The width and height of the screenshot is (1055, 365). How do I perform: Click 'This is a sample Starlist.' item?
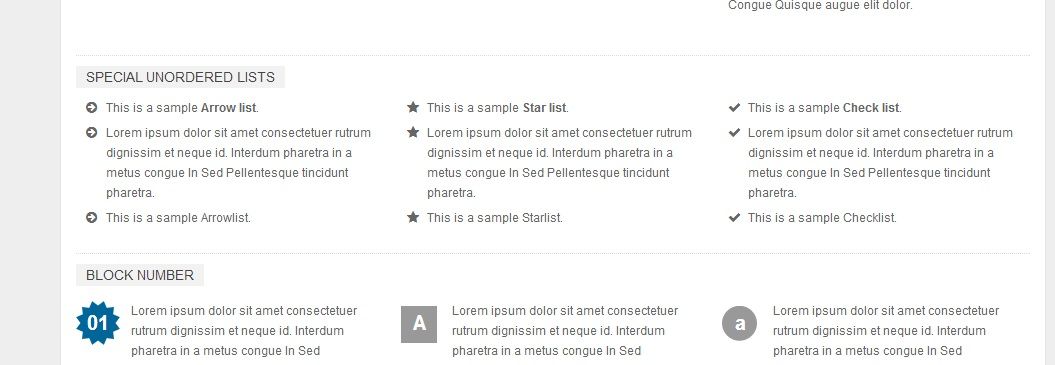click(x=495, y=218)
